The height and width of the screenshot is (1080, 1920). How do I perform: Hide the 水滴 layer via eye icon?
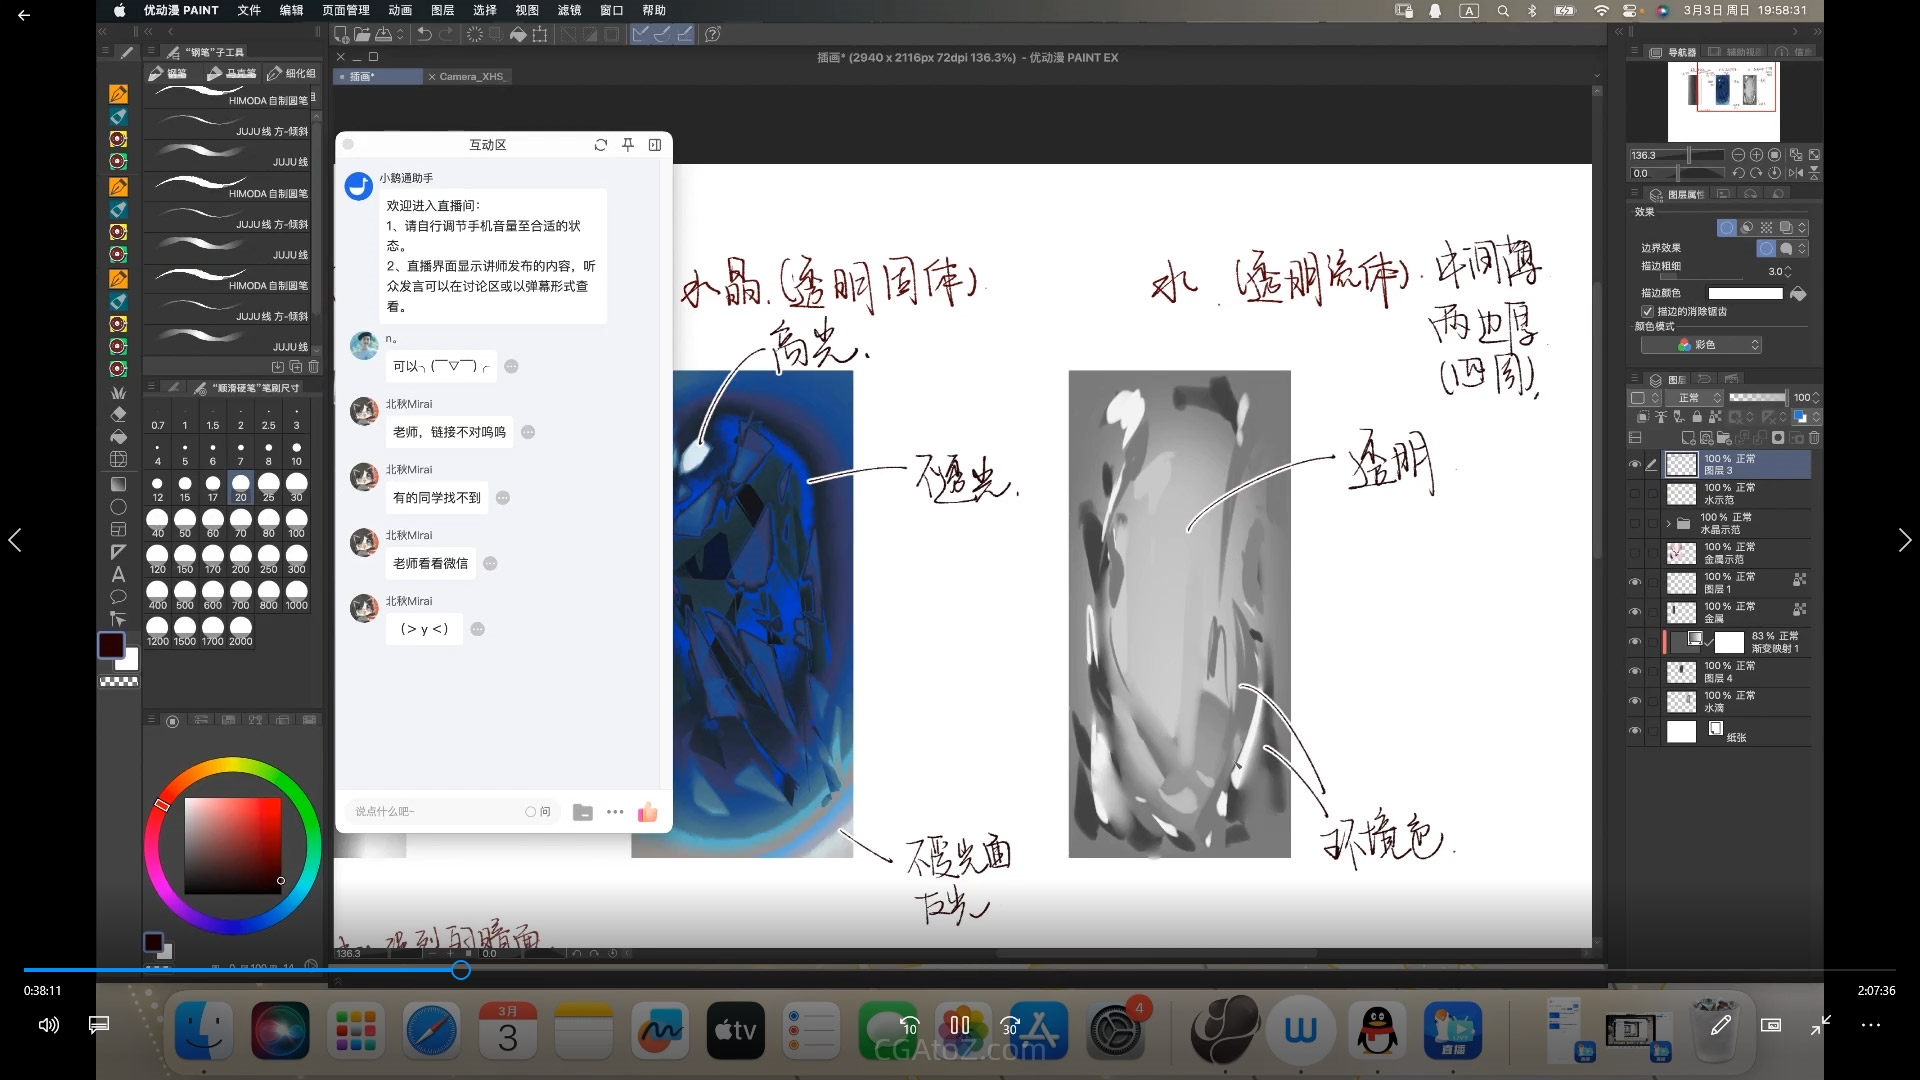click(x=1635, y=702)
